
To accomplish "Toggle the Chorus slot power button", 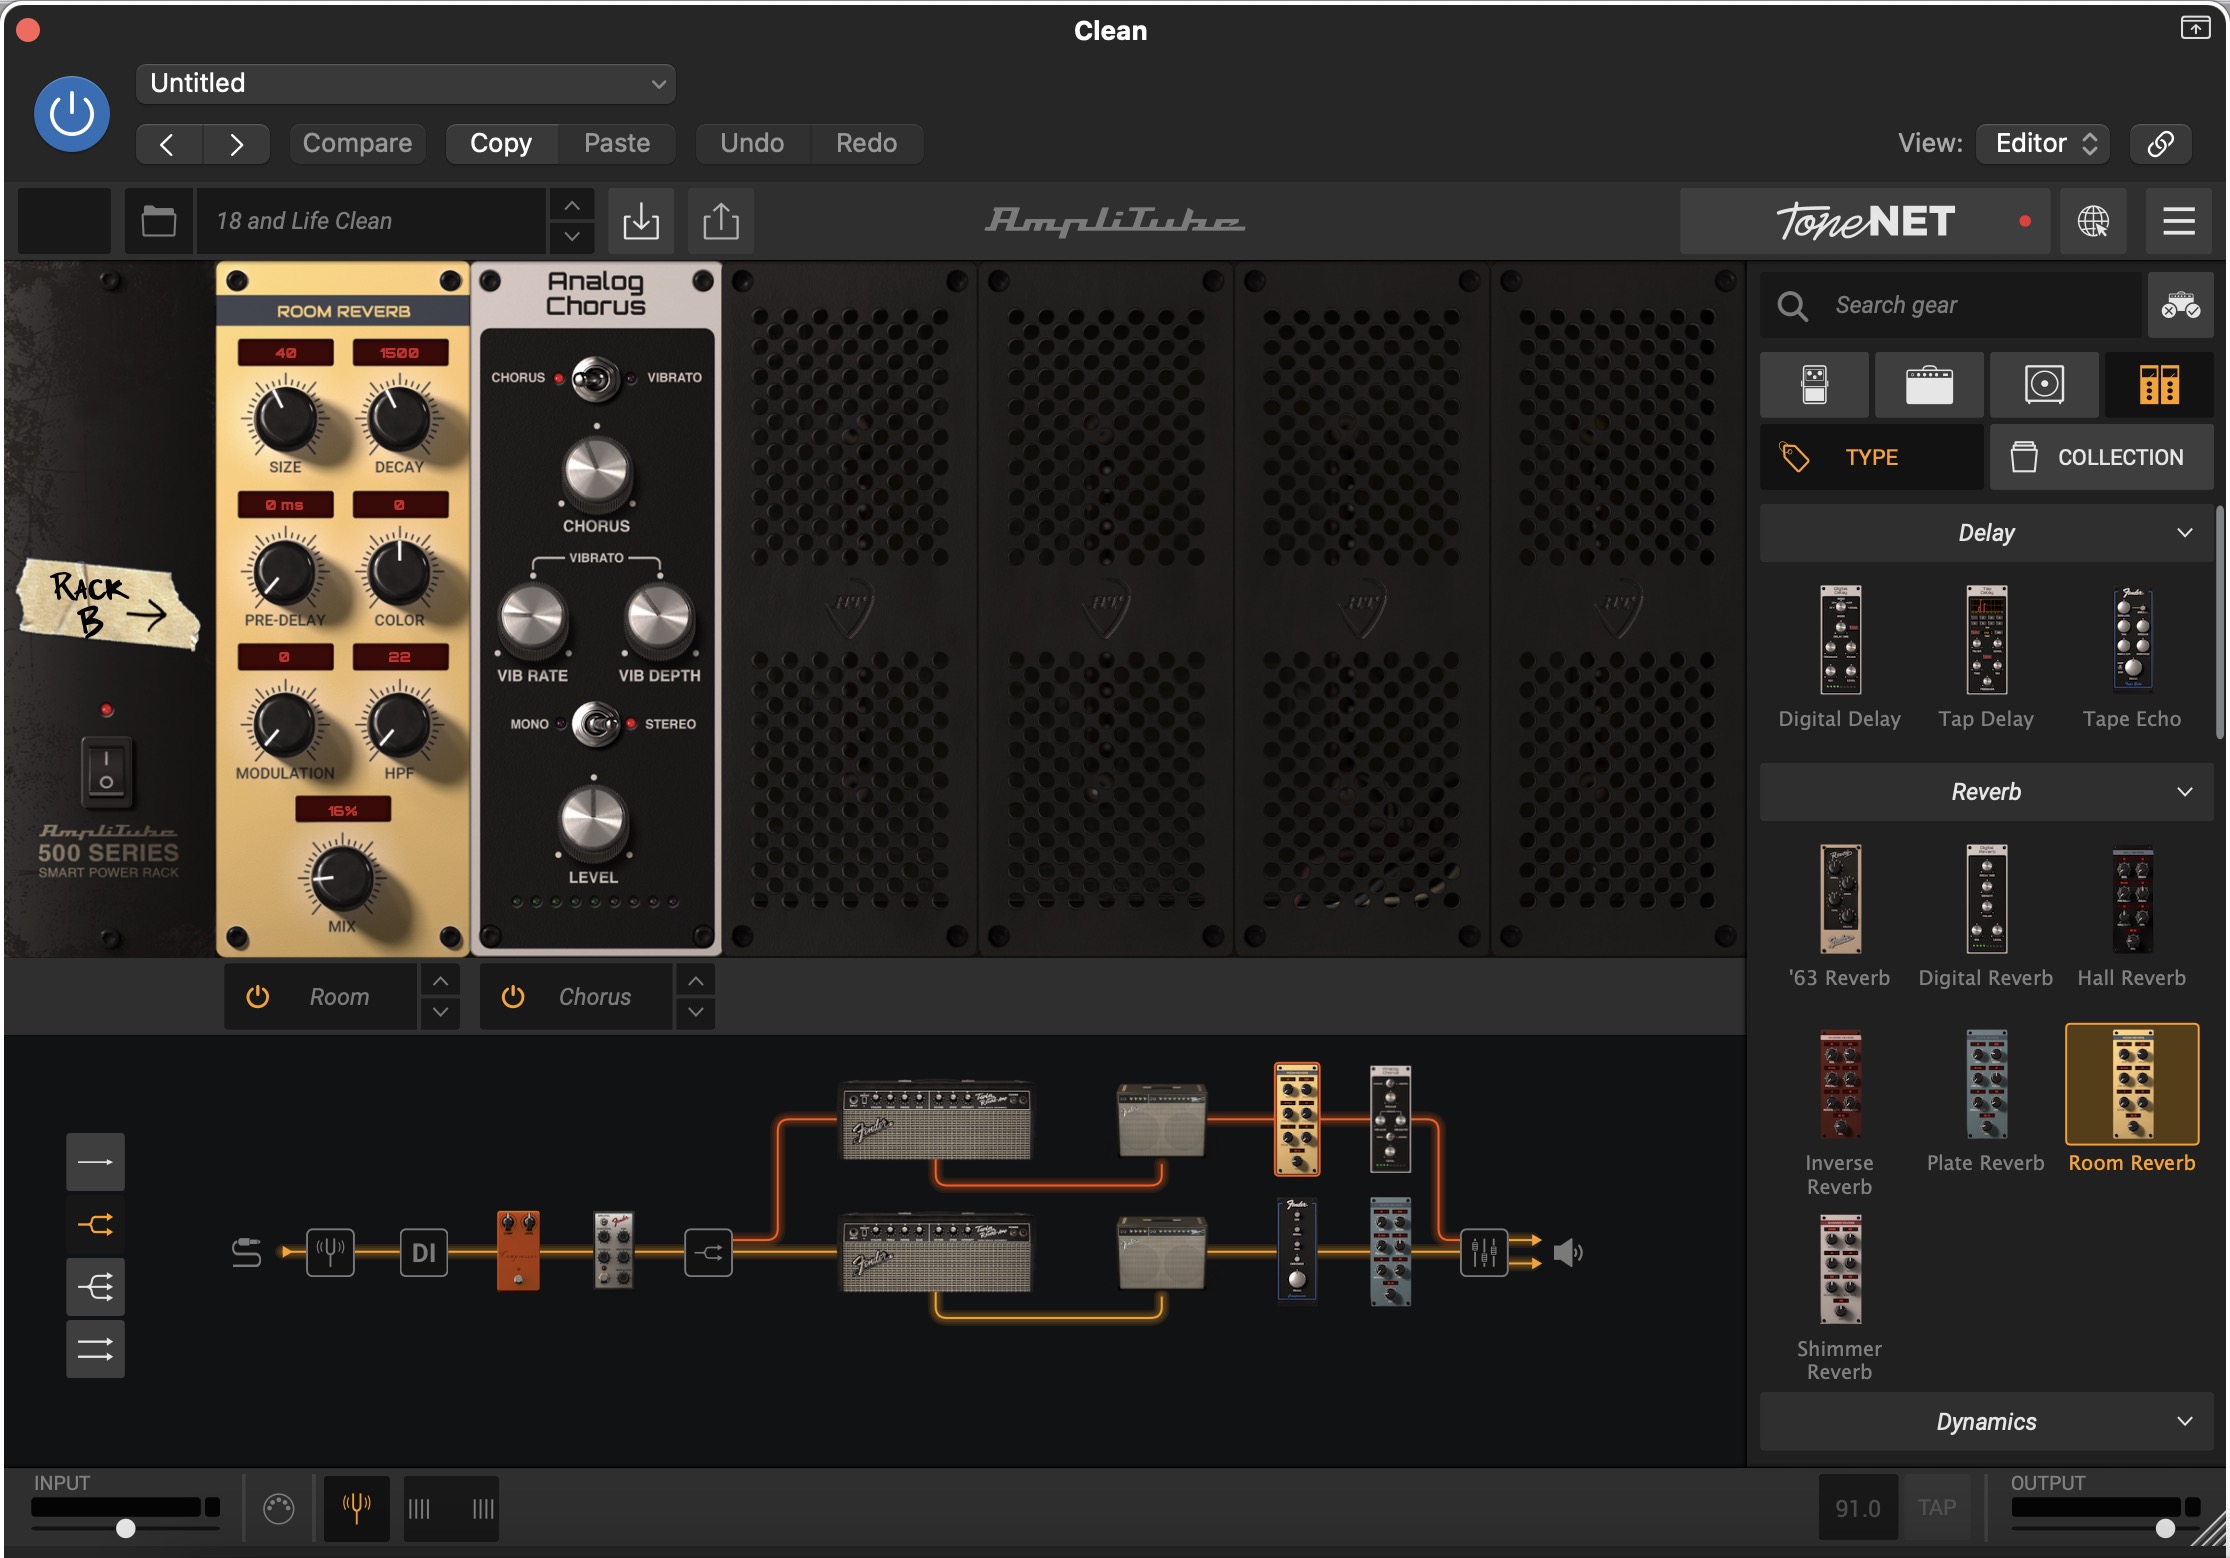I will (x=513, y=996).
